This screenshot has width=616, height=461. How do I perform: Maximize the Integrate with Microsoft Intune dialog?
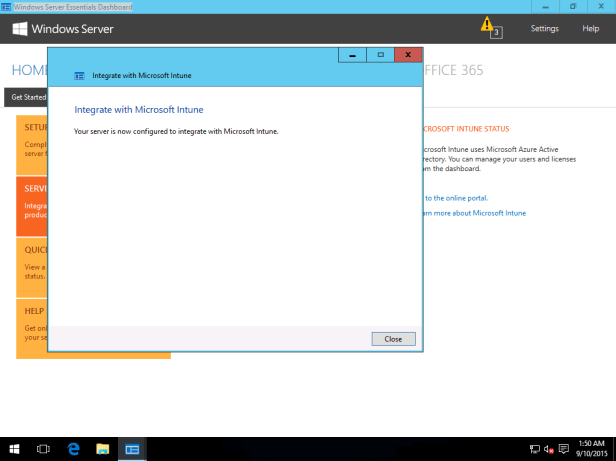click(x=380, y=54)
